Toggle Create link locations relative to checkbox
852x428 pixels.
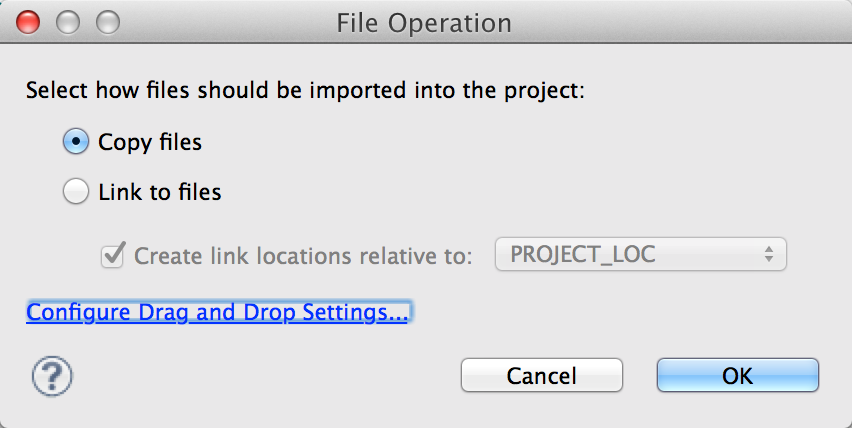tap(113, 255)
